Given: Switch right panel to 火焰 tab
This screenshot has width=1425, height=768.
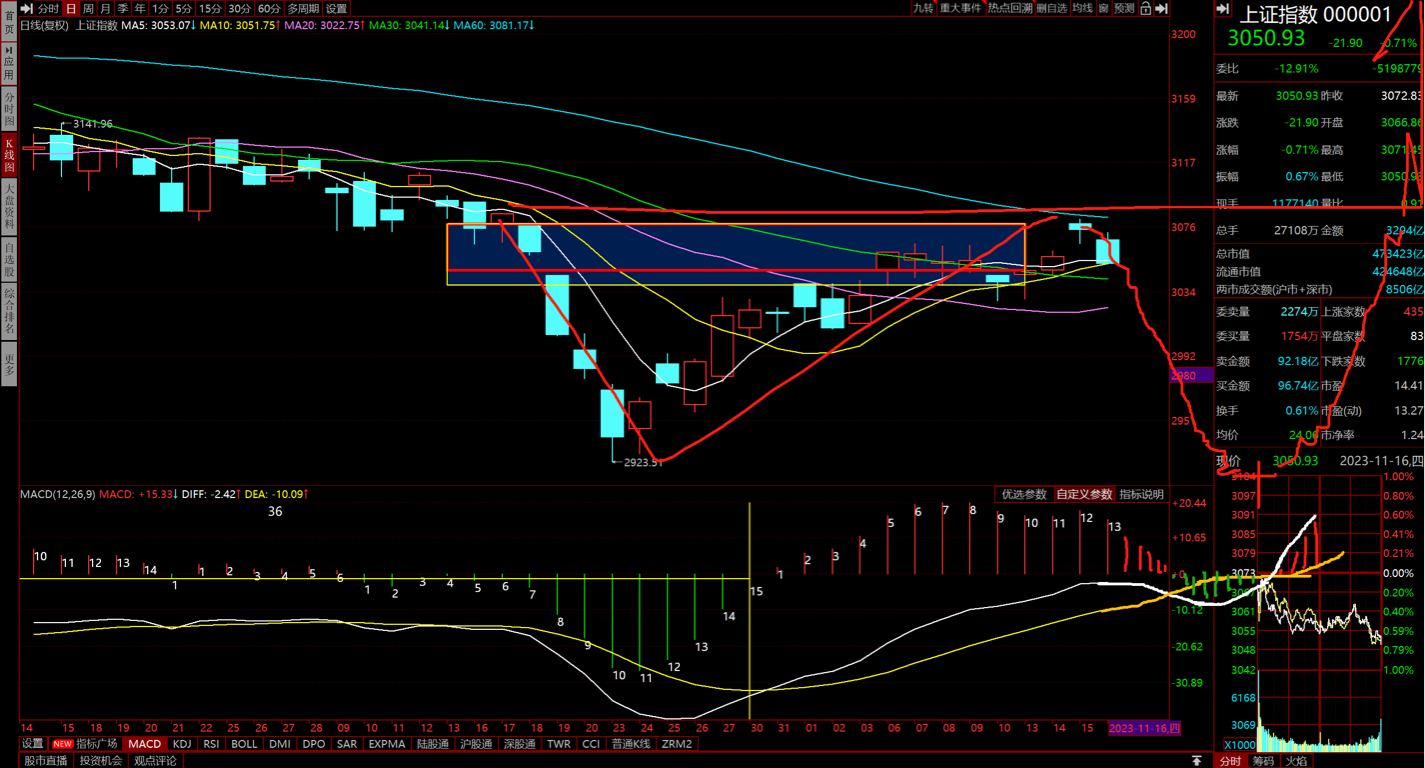Looking at the screenshot, I should coord(1296,761).
